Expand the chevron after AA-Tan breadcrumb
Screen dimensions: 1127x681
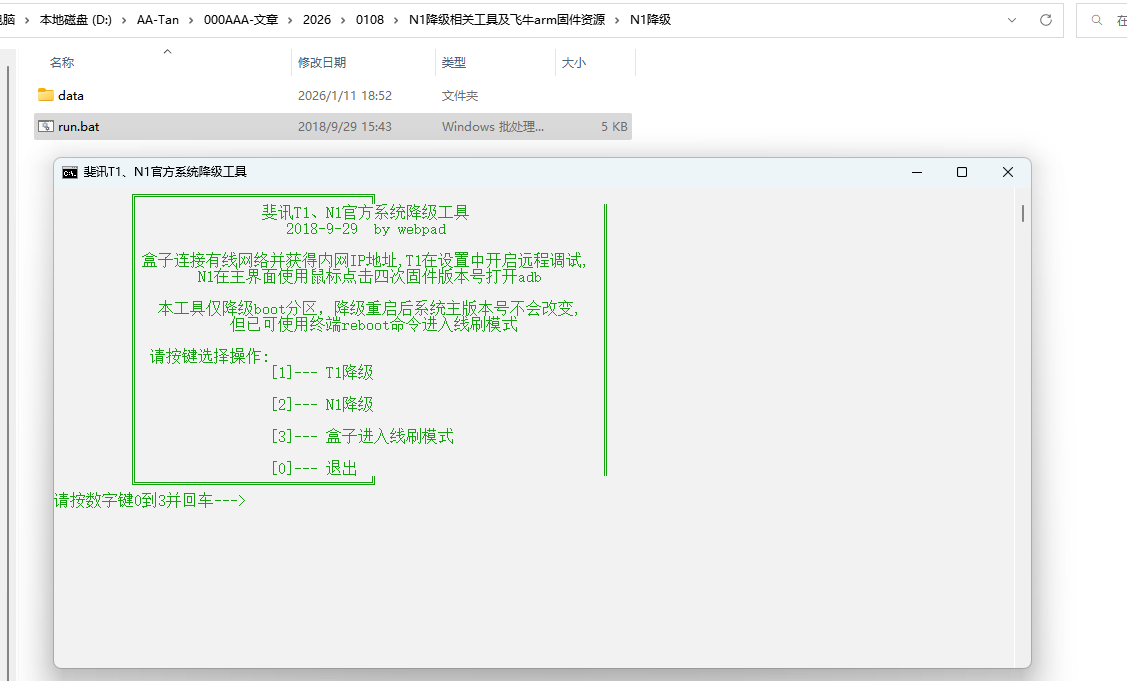[x=191, y=19]
